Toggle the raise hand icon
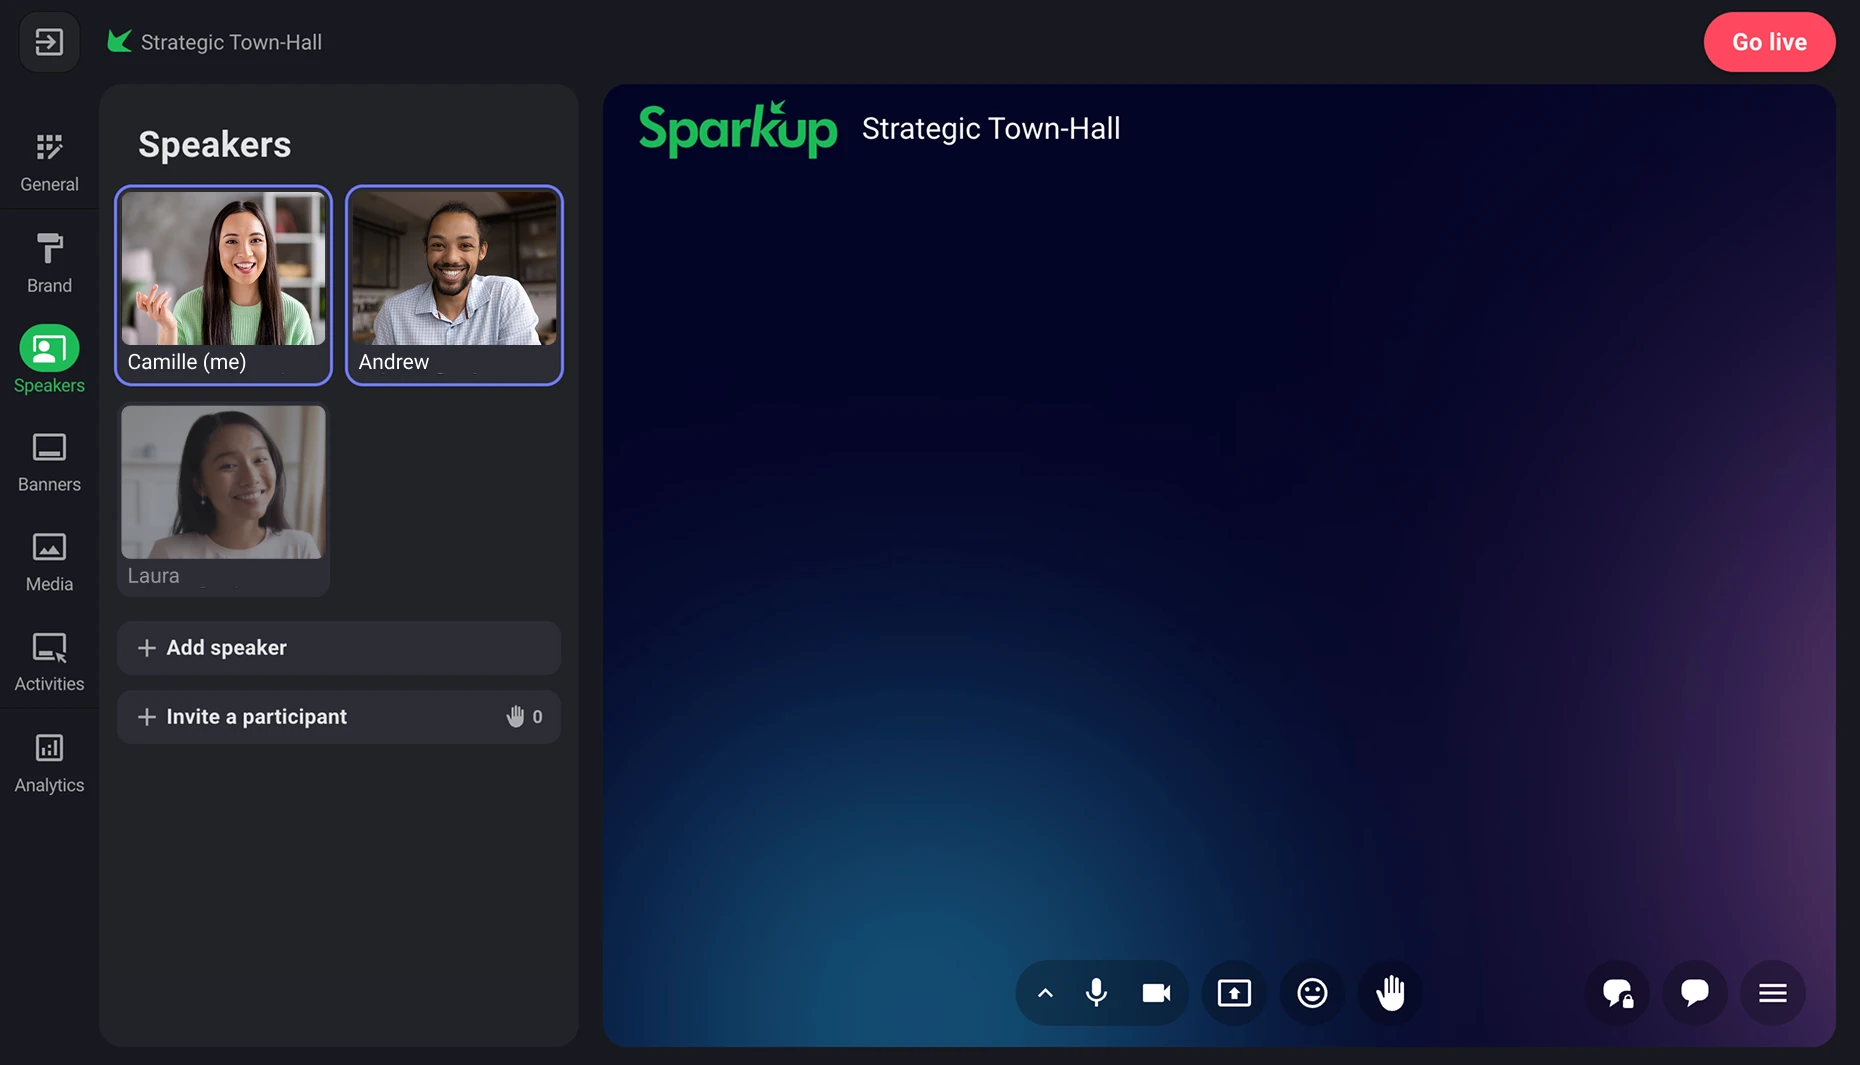 (1390, 993)
